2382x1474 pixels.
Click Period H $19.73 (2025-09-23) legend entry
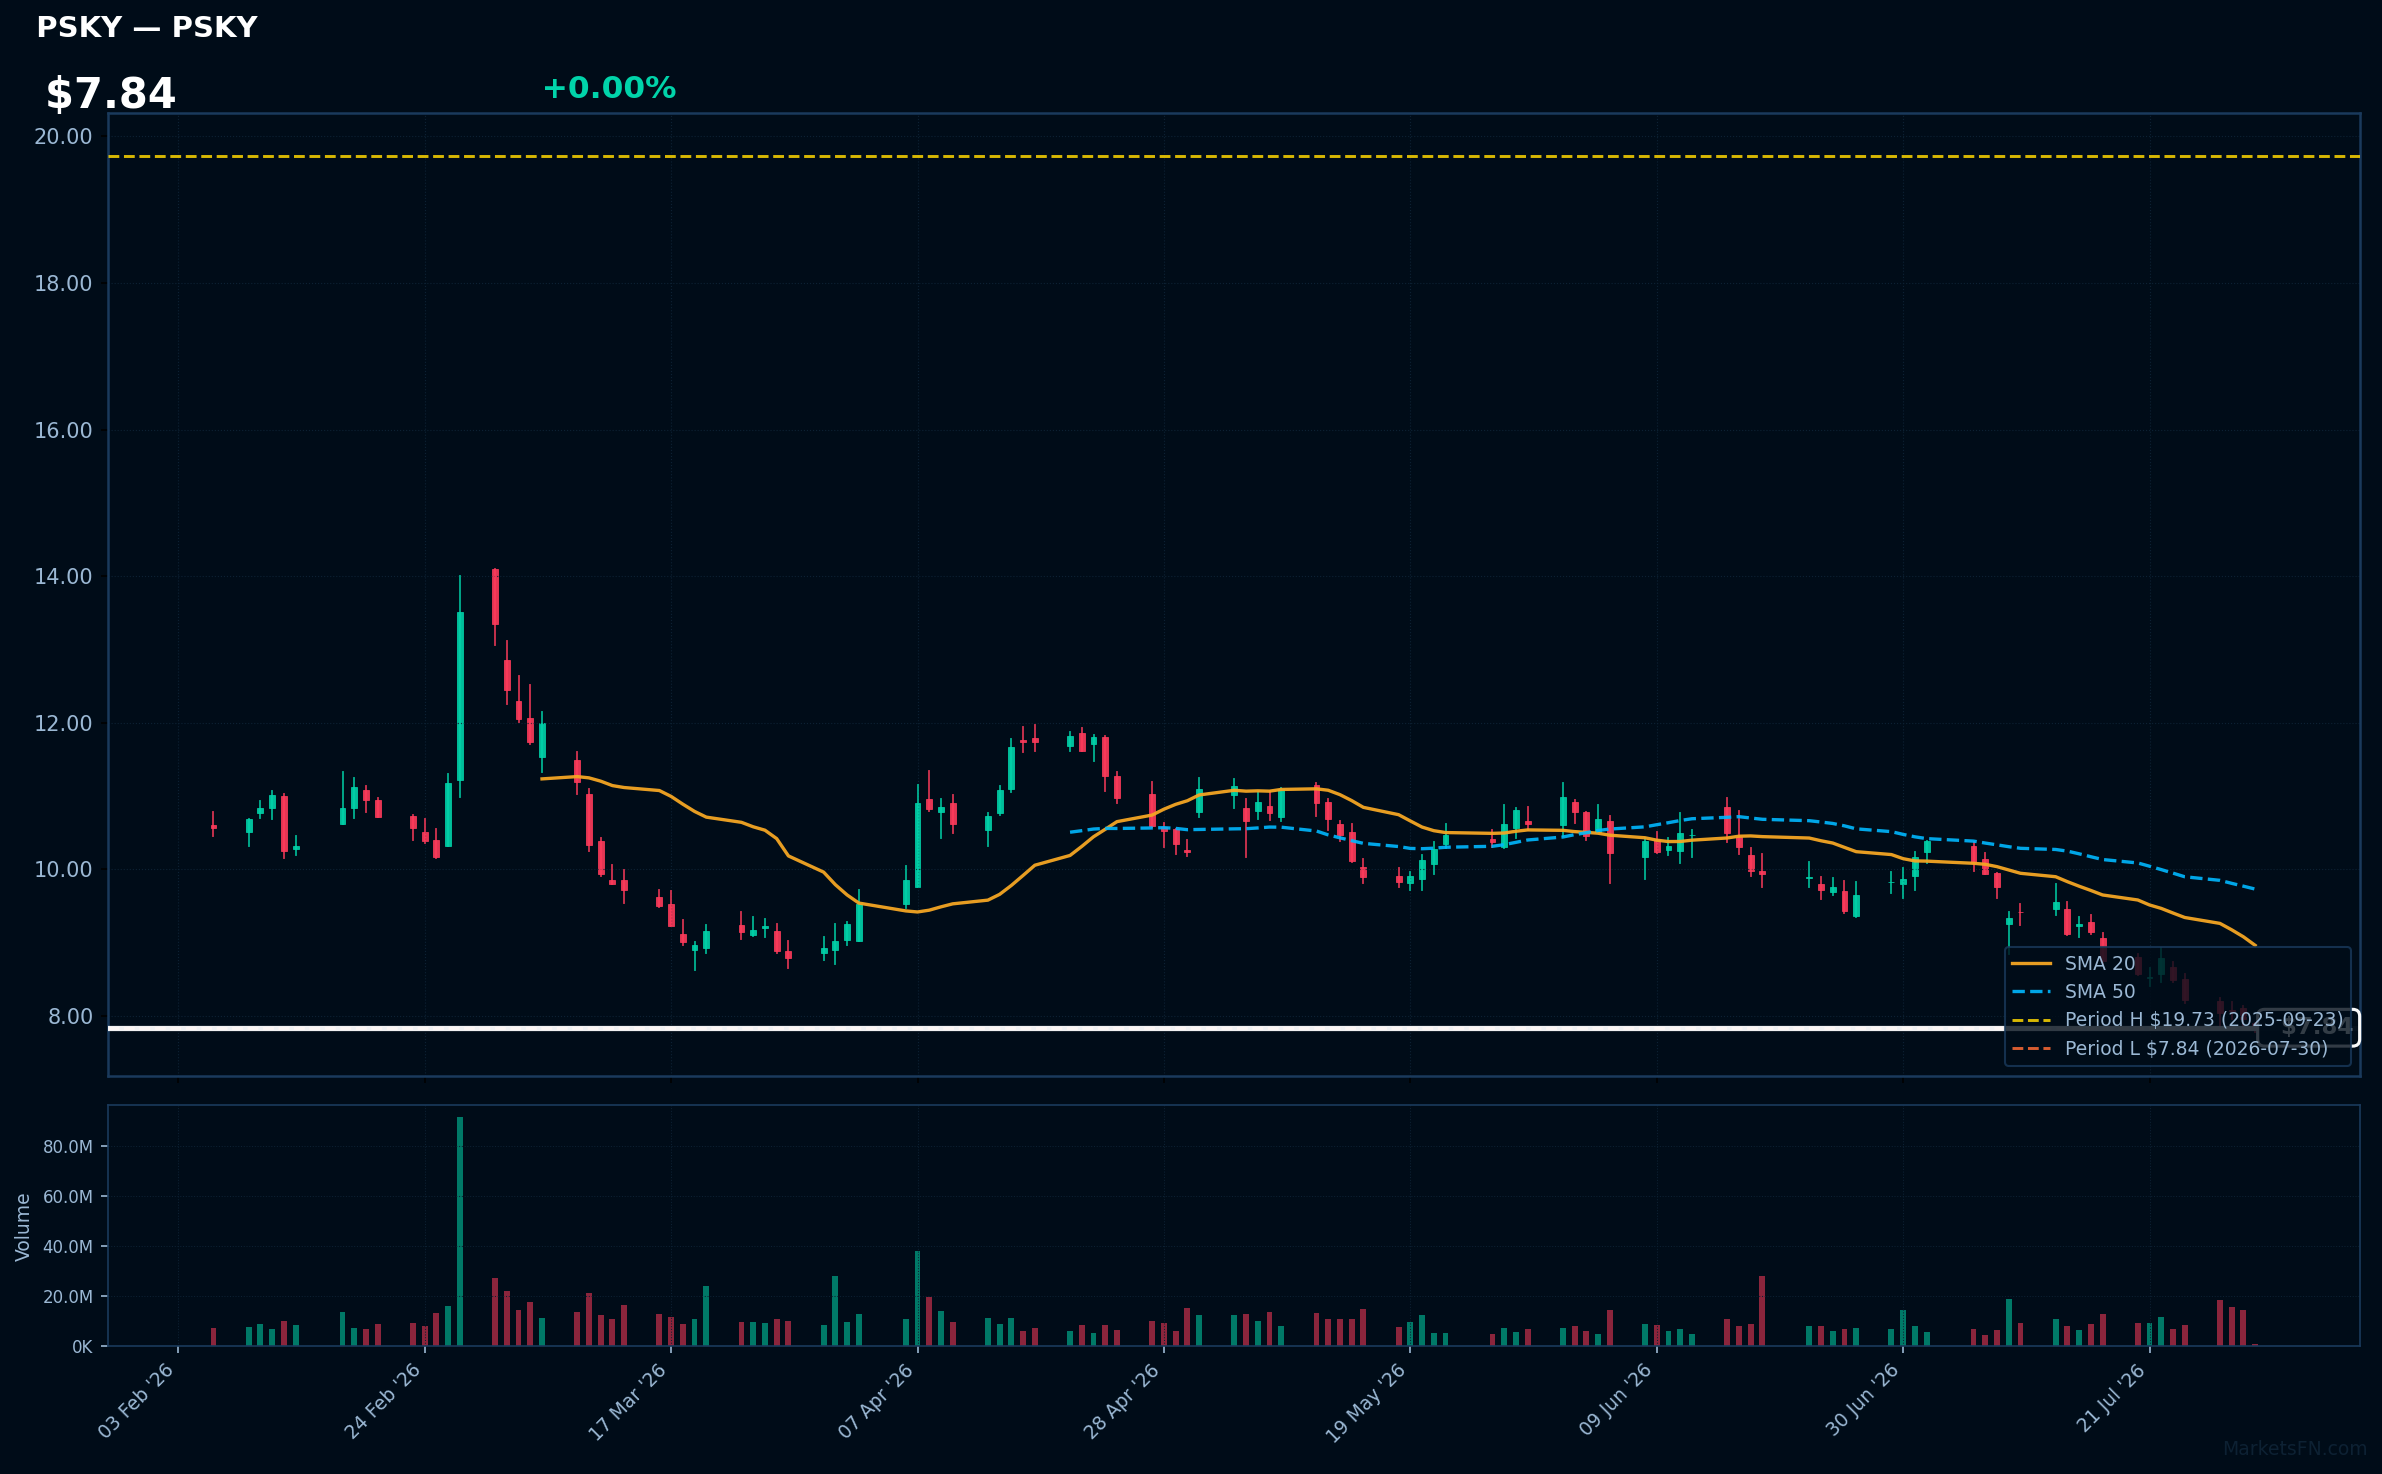click(2177, 1019)
